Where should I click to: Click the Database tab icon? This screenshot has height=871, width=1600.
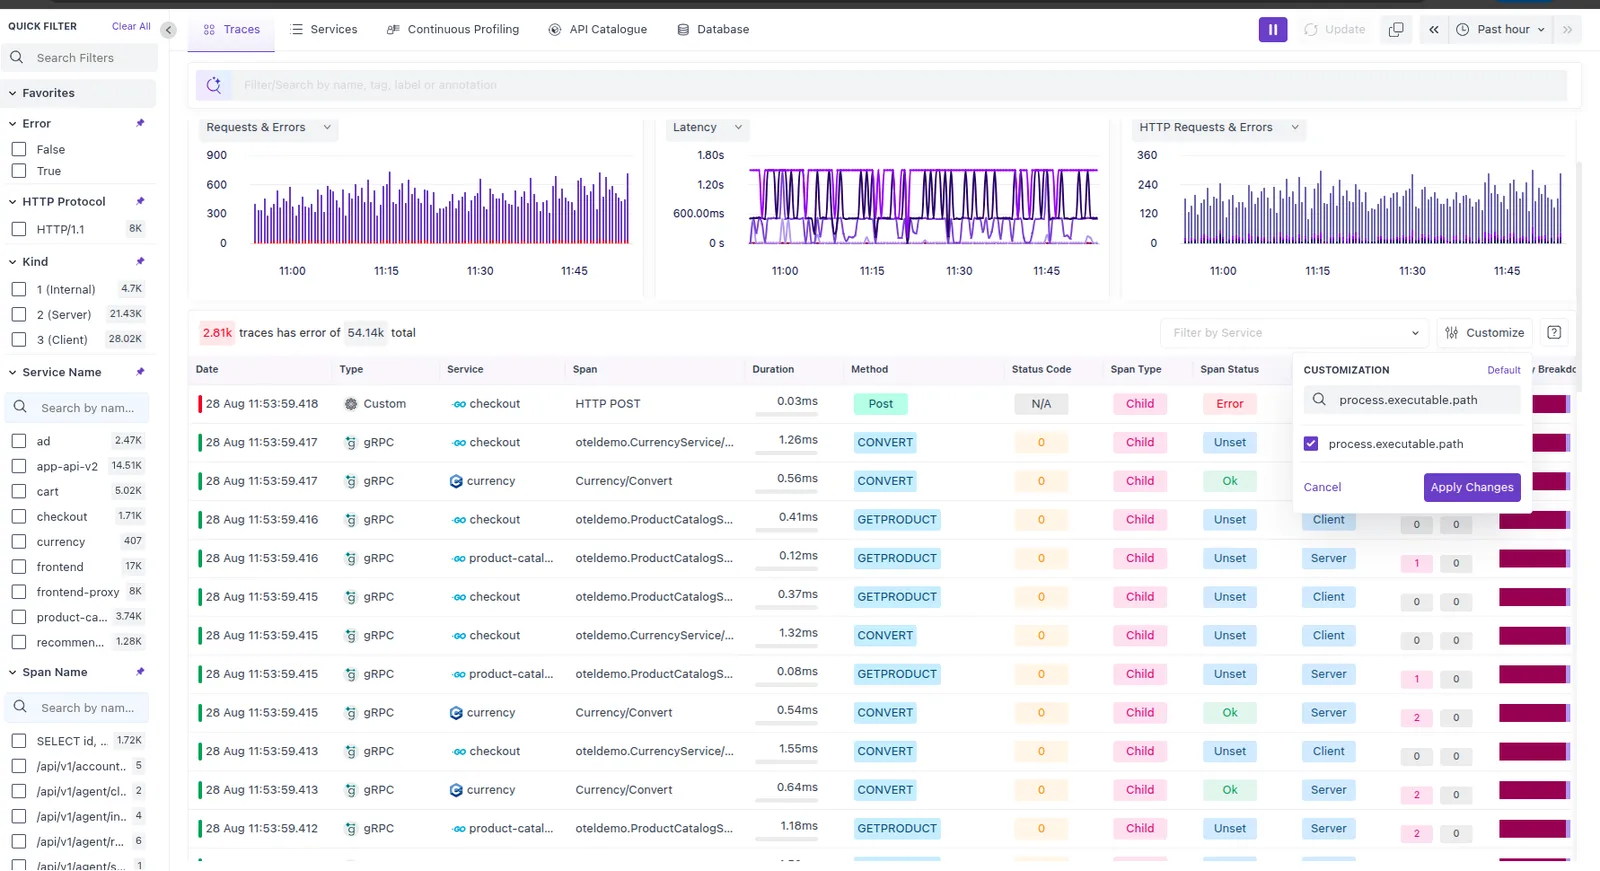tap(683, 30)
